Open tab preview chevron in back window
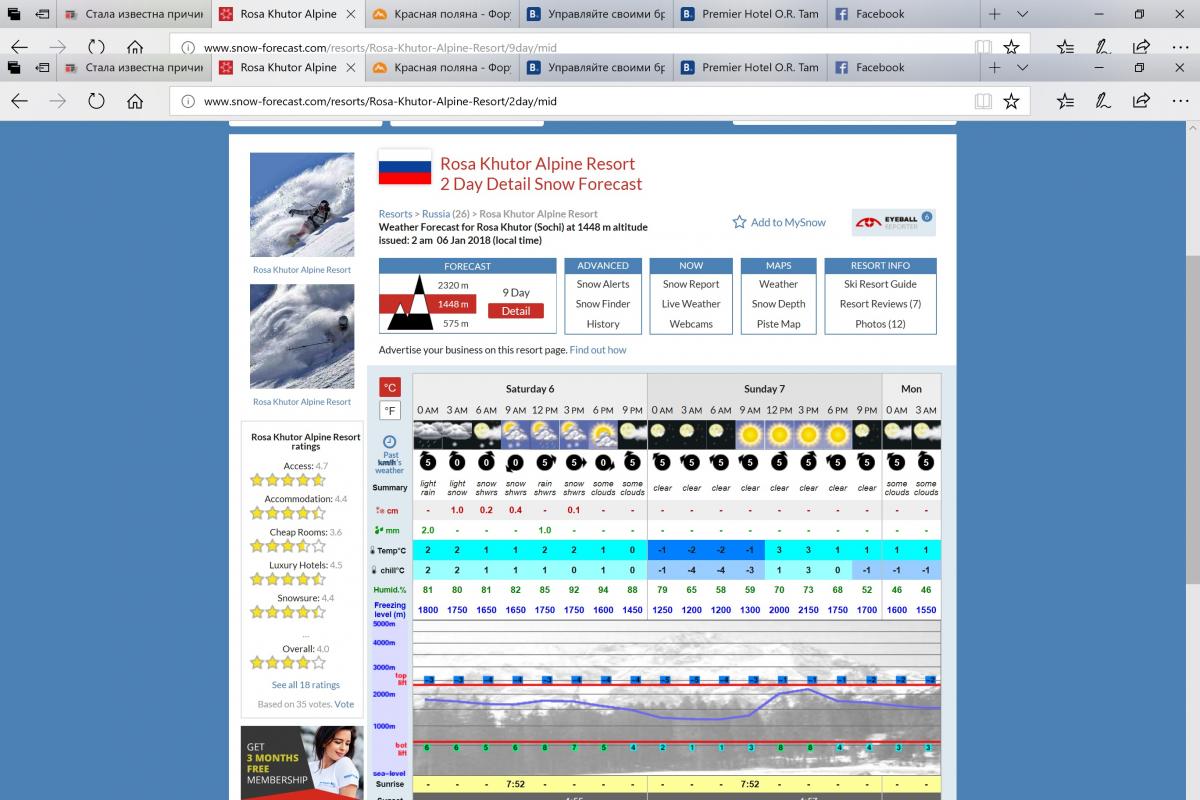Screen dimensions: 1200x800 [x=1022, y=14]
